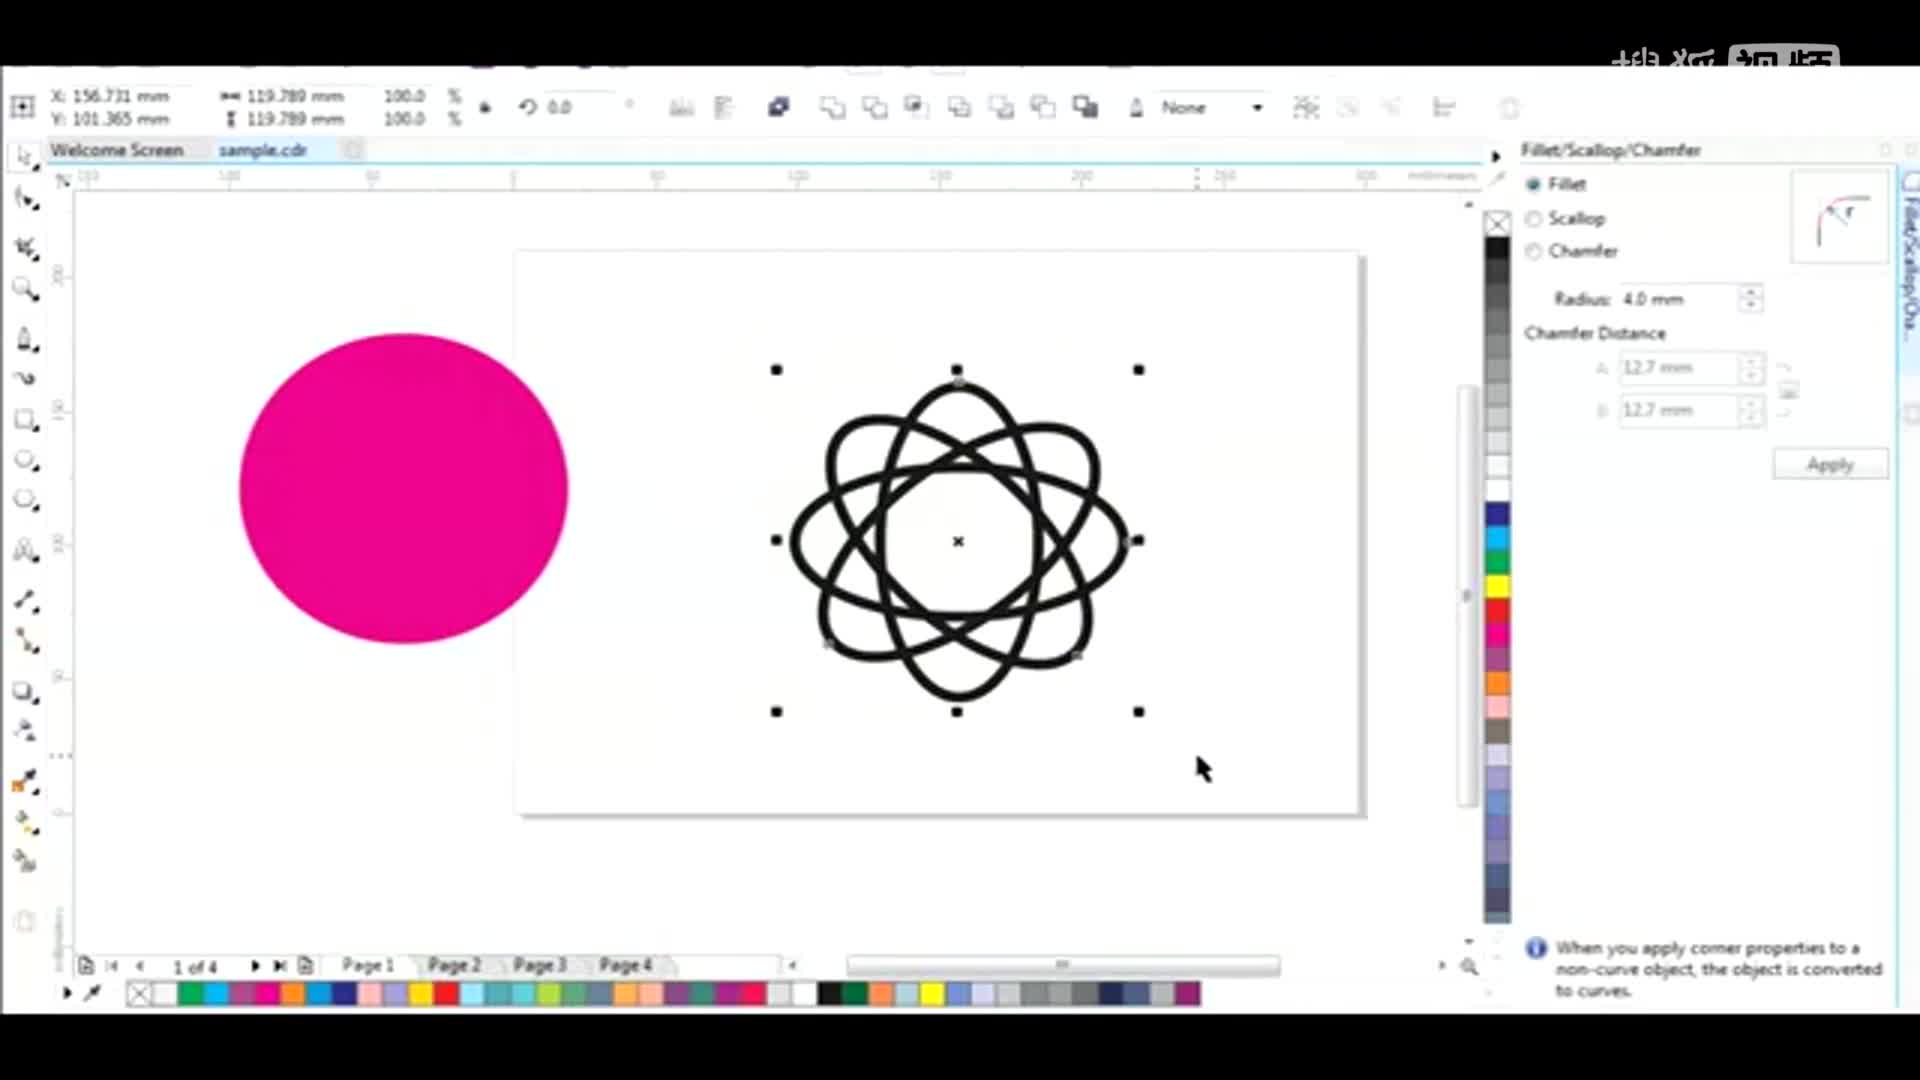Viewport: 1920px width, 1080px height.
Task: Click the object origin icon
Action: coord(23,106)
